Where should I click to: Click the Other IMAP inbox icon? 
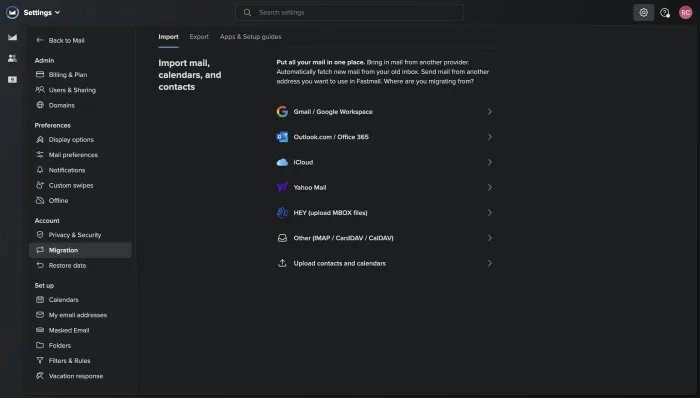click(282, 238)
